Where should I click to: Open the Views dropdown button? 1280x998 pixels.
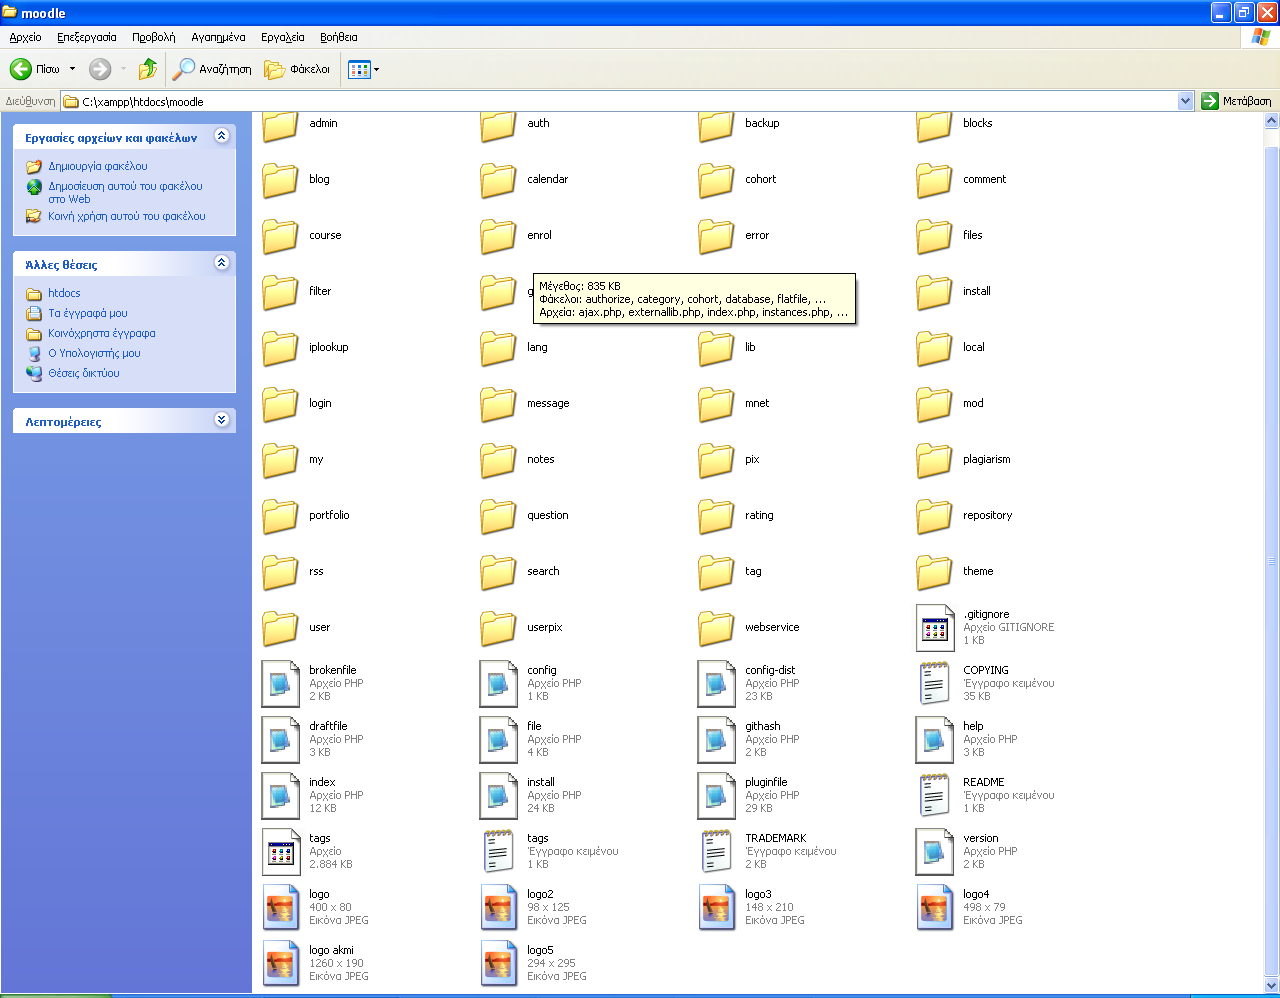pos(363,69)
